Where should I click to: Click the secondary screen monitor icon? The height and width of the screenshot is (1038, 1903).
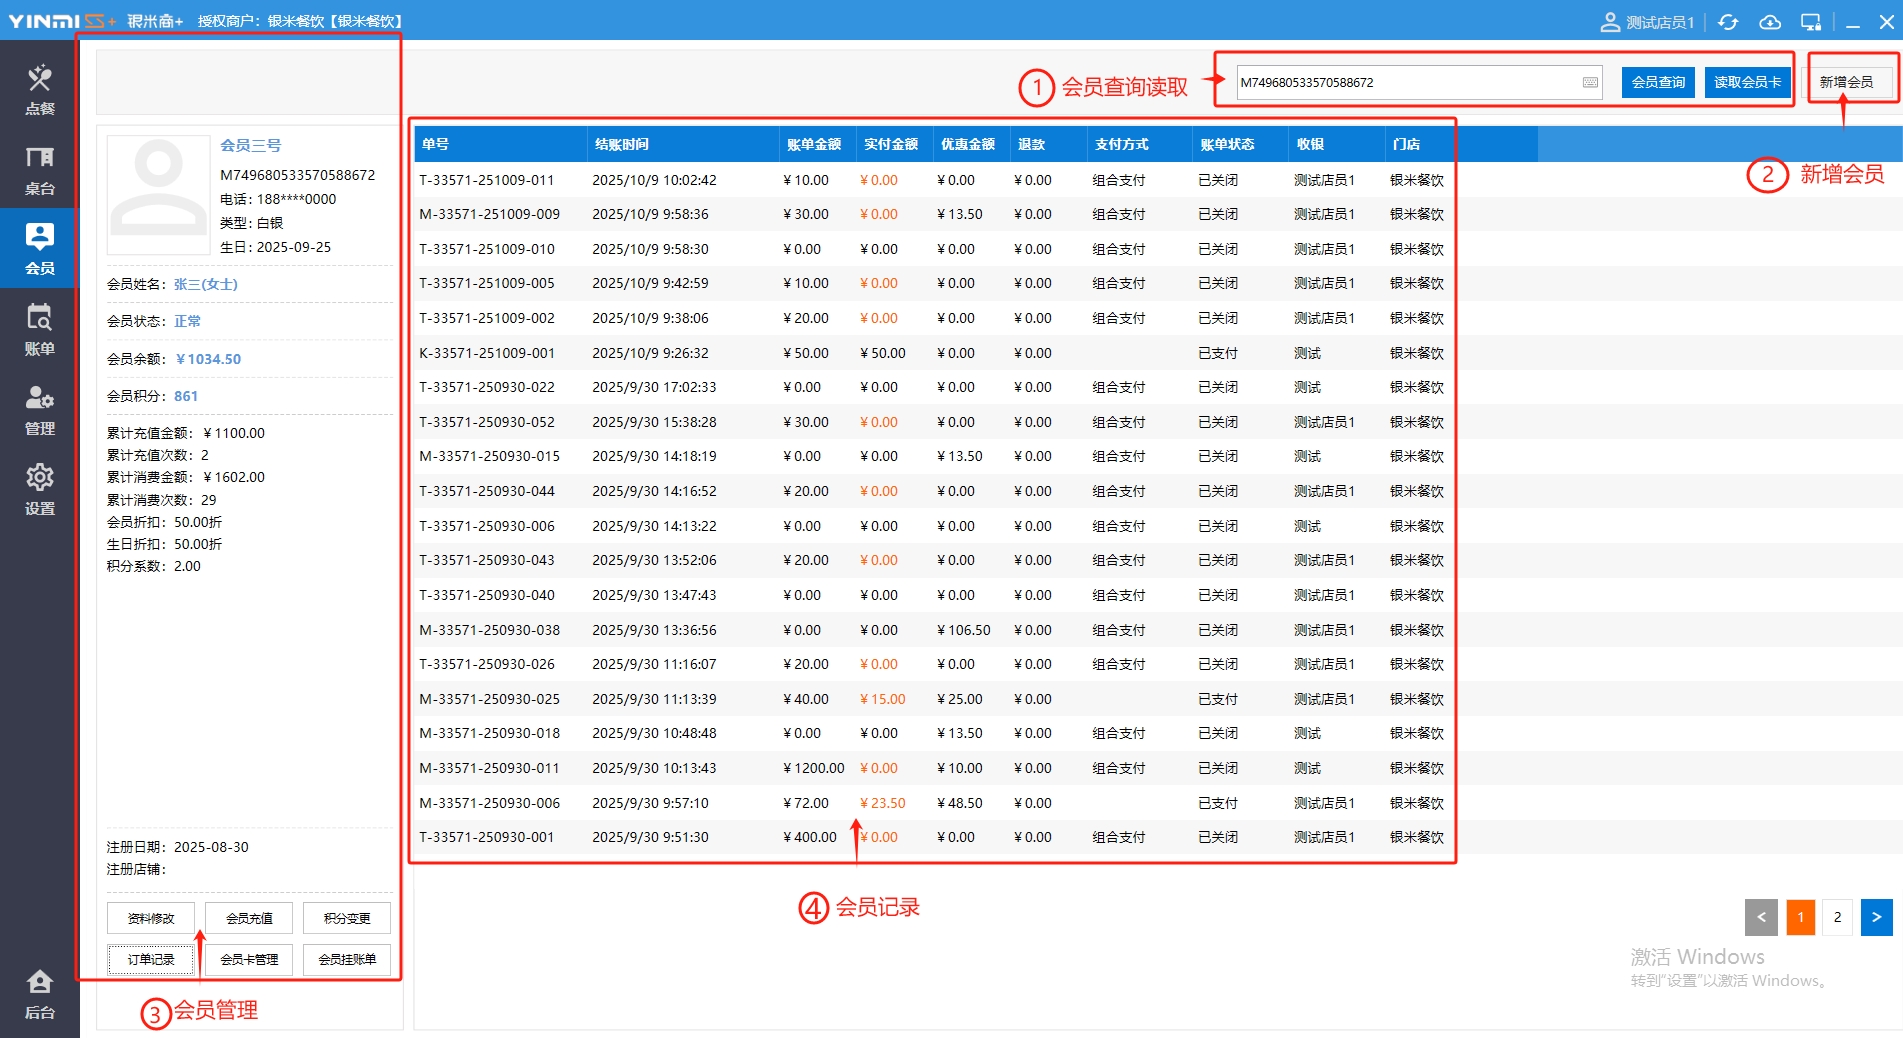point(1811,22)
